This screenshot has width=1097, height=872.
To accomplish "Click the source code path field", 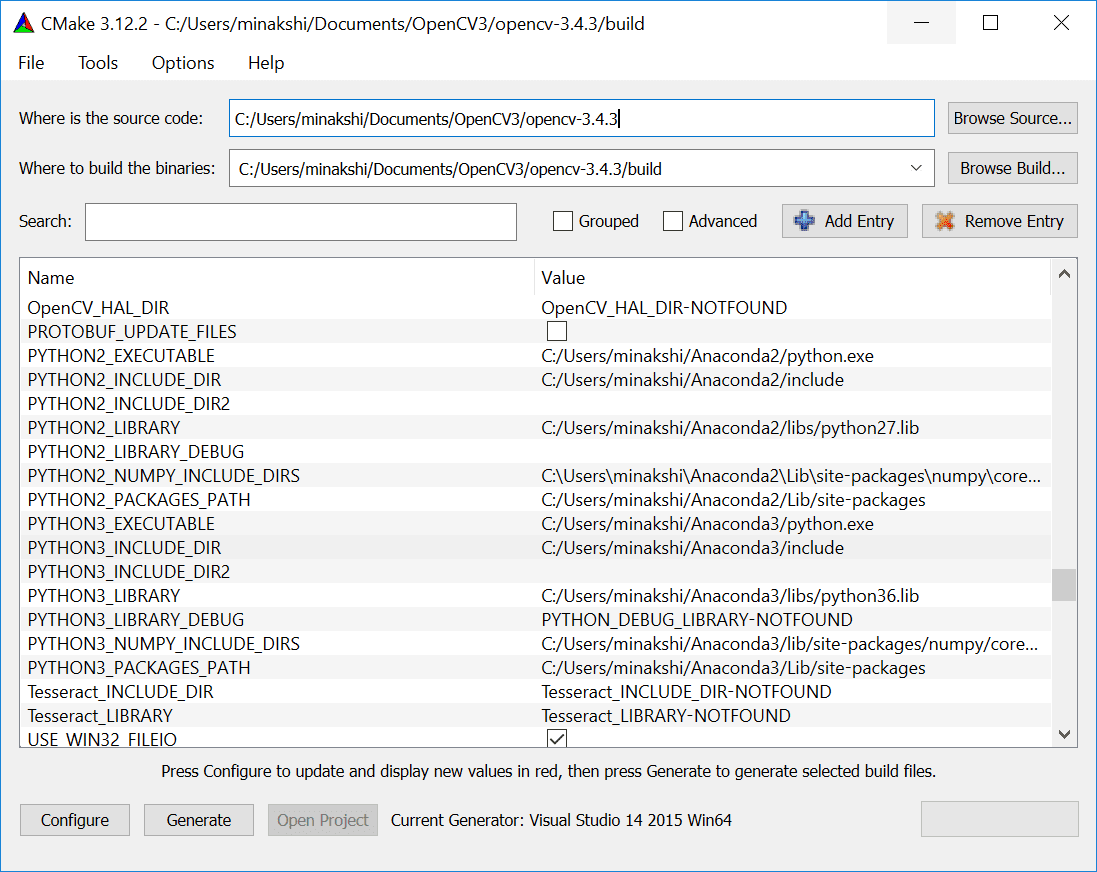I will [581, 118].
